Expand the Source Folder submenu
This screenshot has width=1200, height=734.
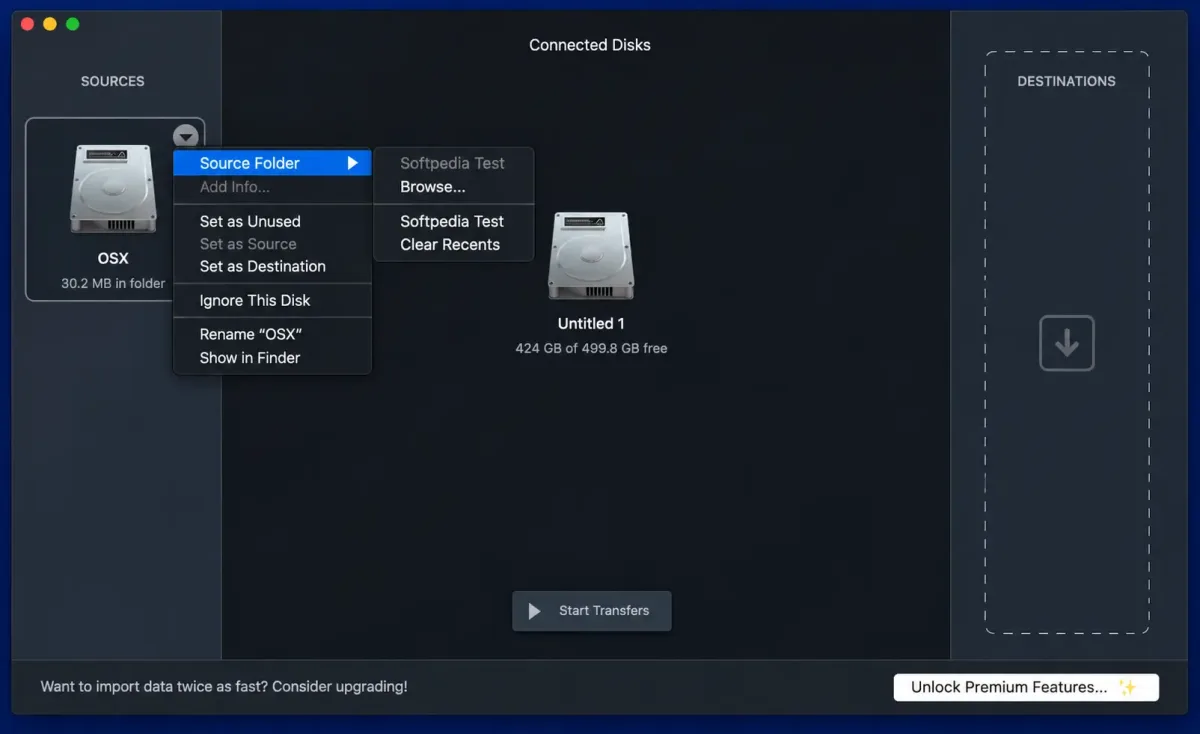click(272, 163)
